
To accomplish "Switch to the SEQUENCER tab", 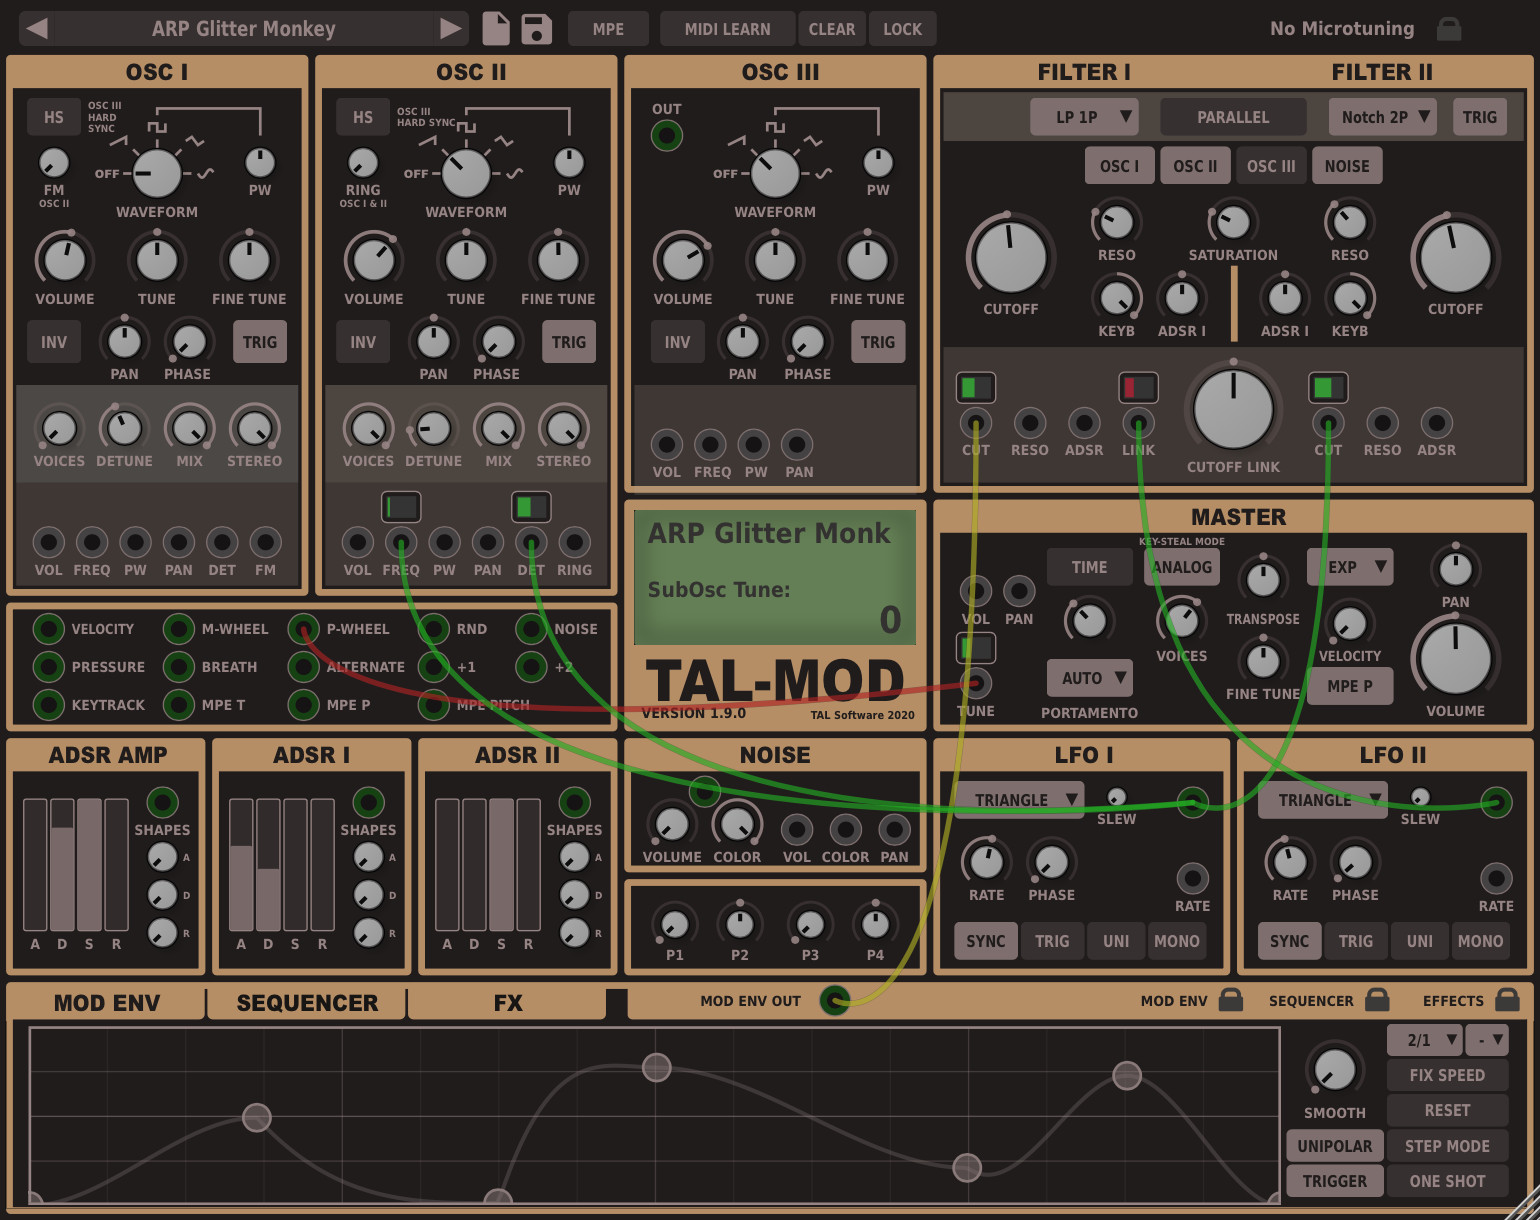I will 307,1003.
